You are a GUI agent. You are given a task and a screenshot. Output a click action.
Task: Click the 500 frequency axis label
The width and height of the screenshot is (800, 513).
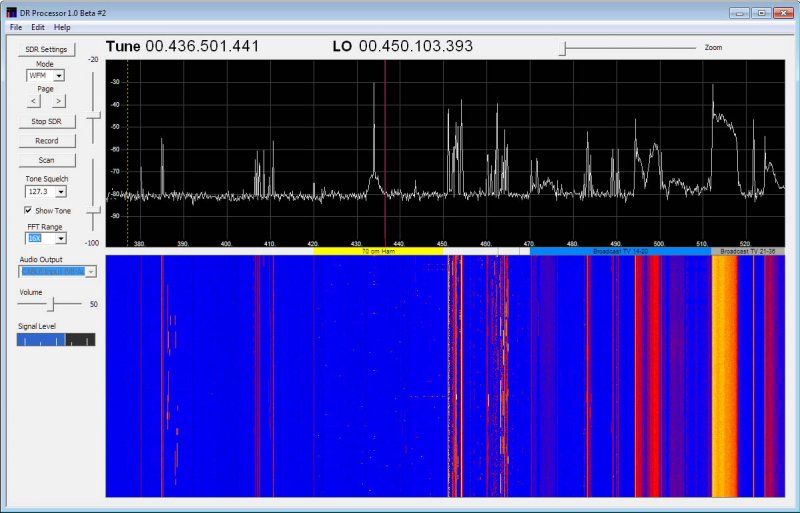pos(659,244)
